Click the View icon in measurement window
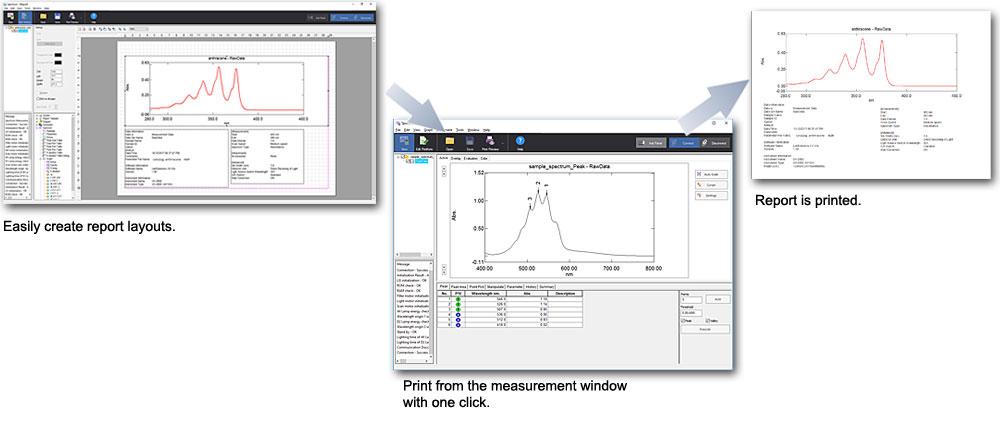 (x=403, y=143)
